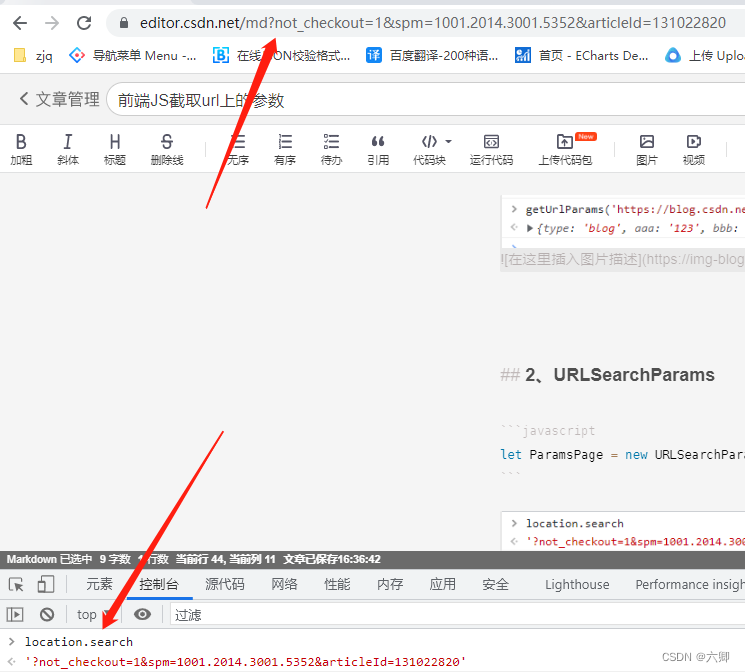The width and height of the screenshot is (745, 672).
Task: Click 运行代码 toolbar icon
Action: (491, 149)
